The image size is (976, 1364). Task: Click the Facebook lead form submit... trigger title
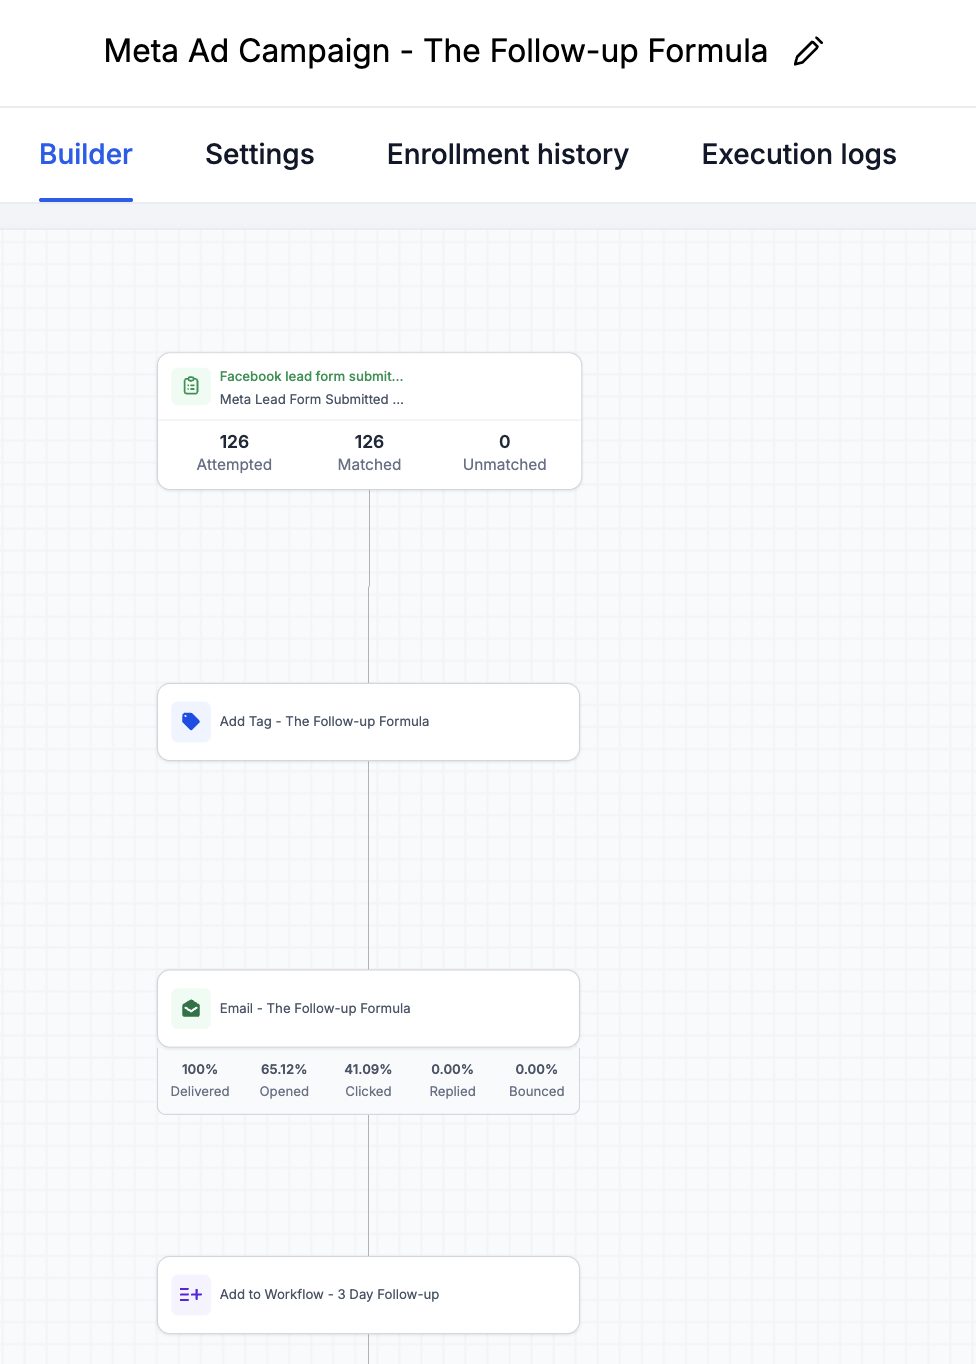pos(311,376)
